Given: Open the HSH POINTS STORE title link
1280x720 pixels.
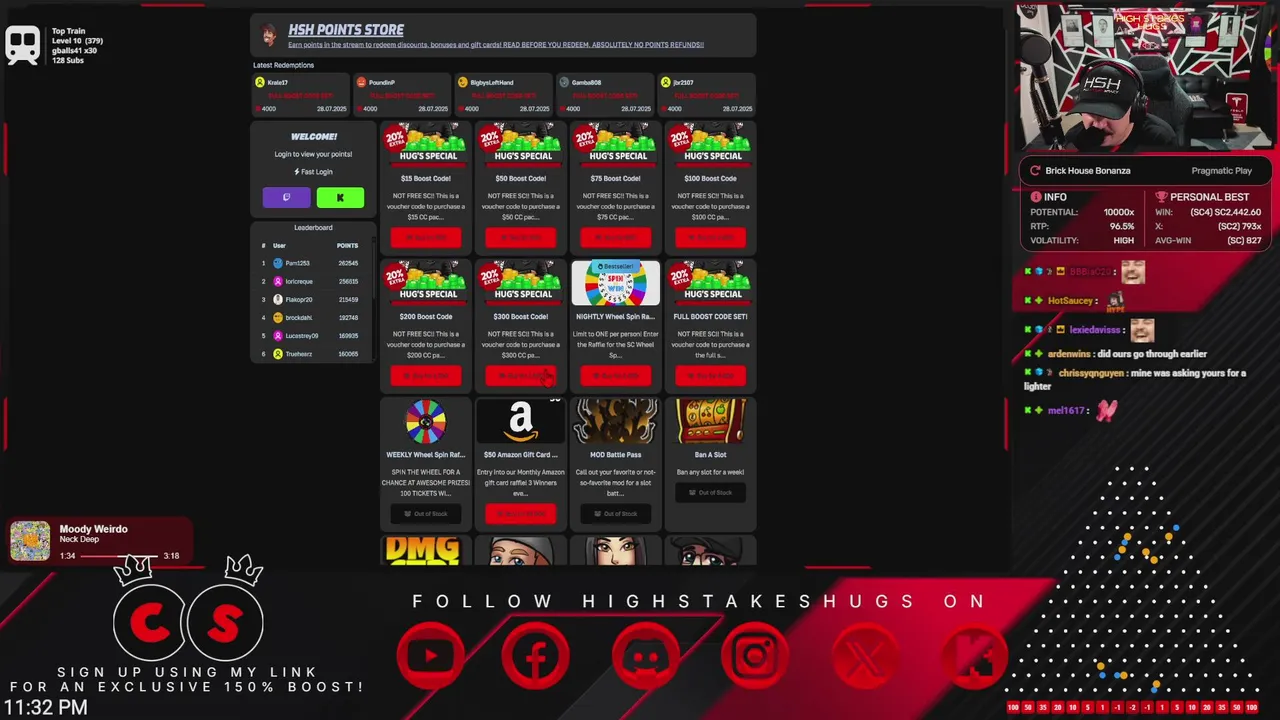Looking at the screenshot, I should coord(346,30).
